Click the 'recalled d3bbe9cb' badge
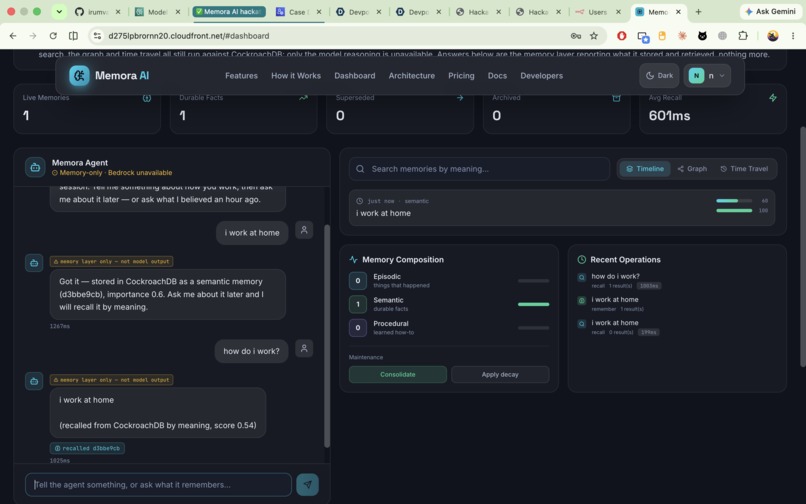The height and width of the screenshot is (504, 806). click(87, 448)
